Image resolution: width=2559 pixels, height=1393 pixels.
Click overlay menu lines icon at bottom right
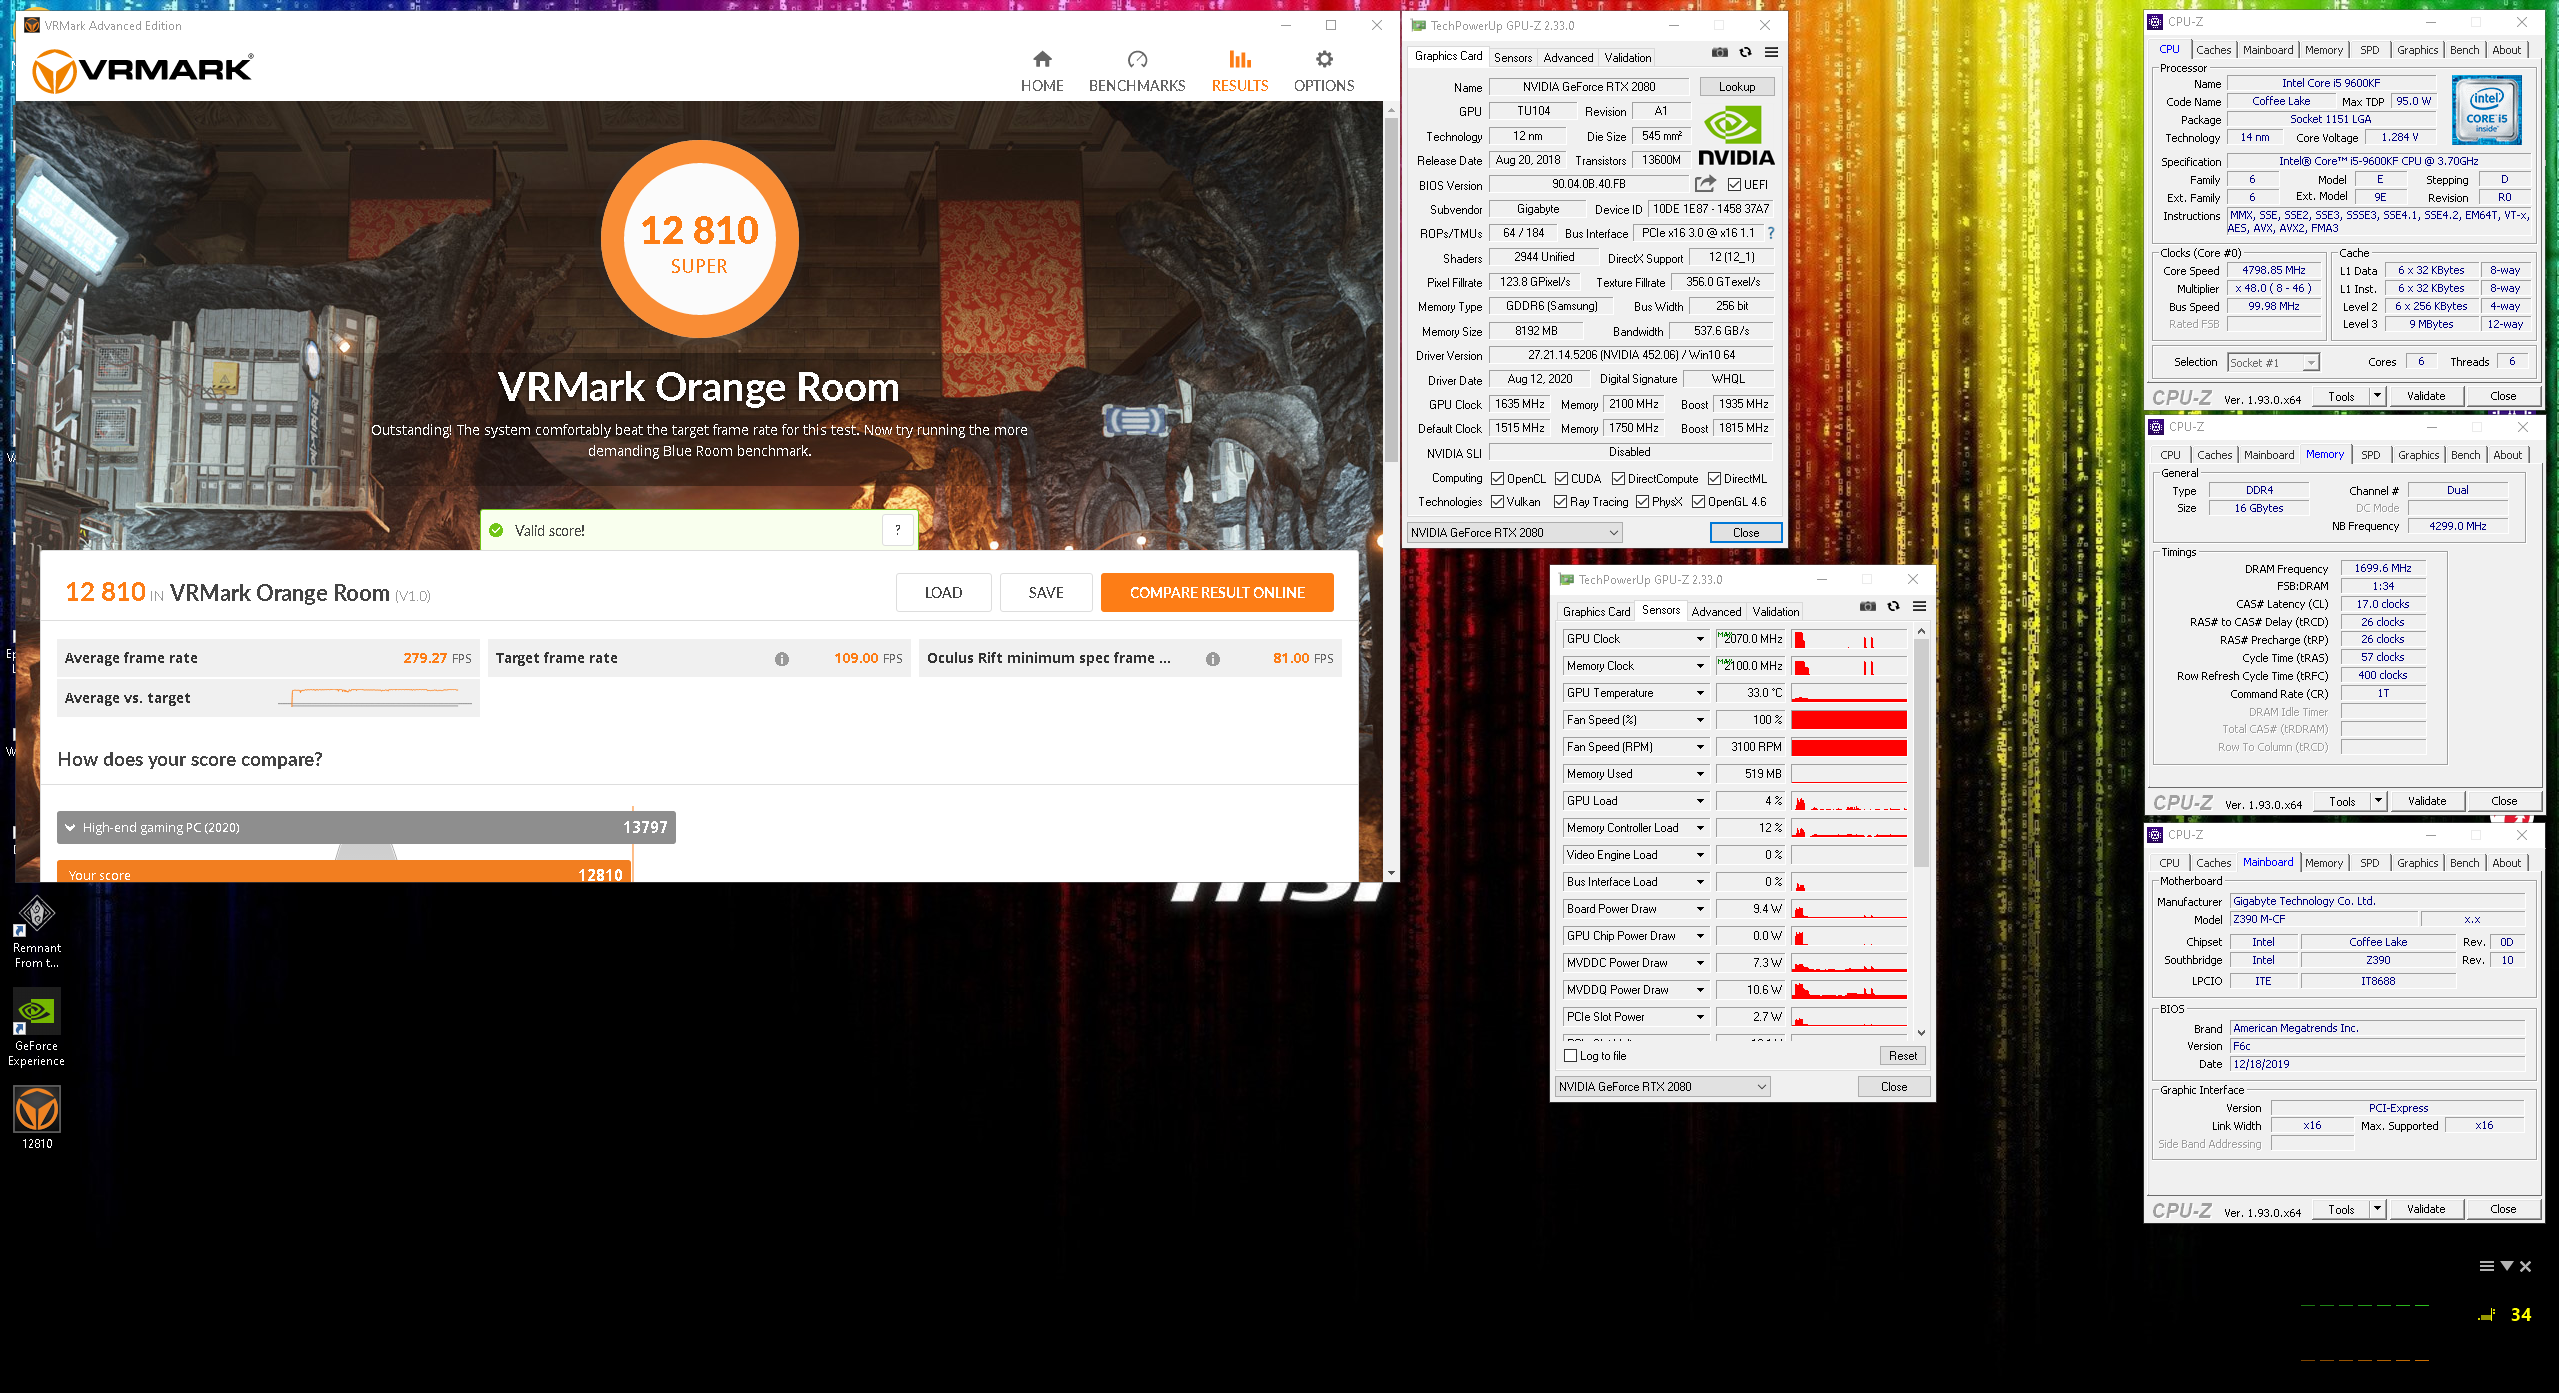click(2486, 1266)
